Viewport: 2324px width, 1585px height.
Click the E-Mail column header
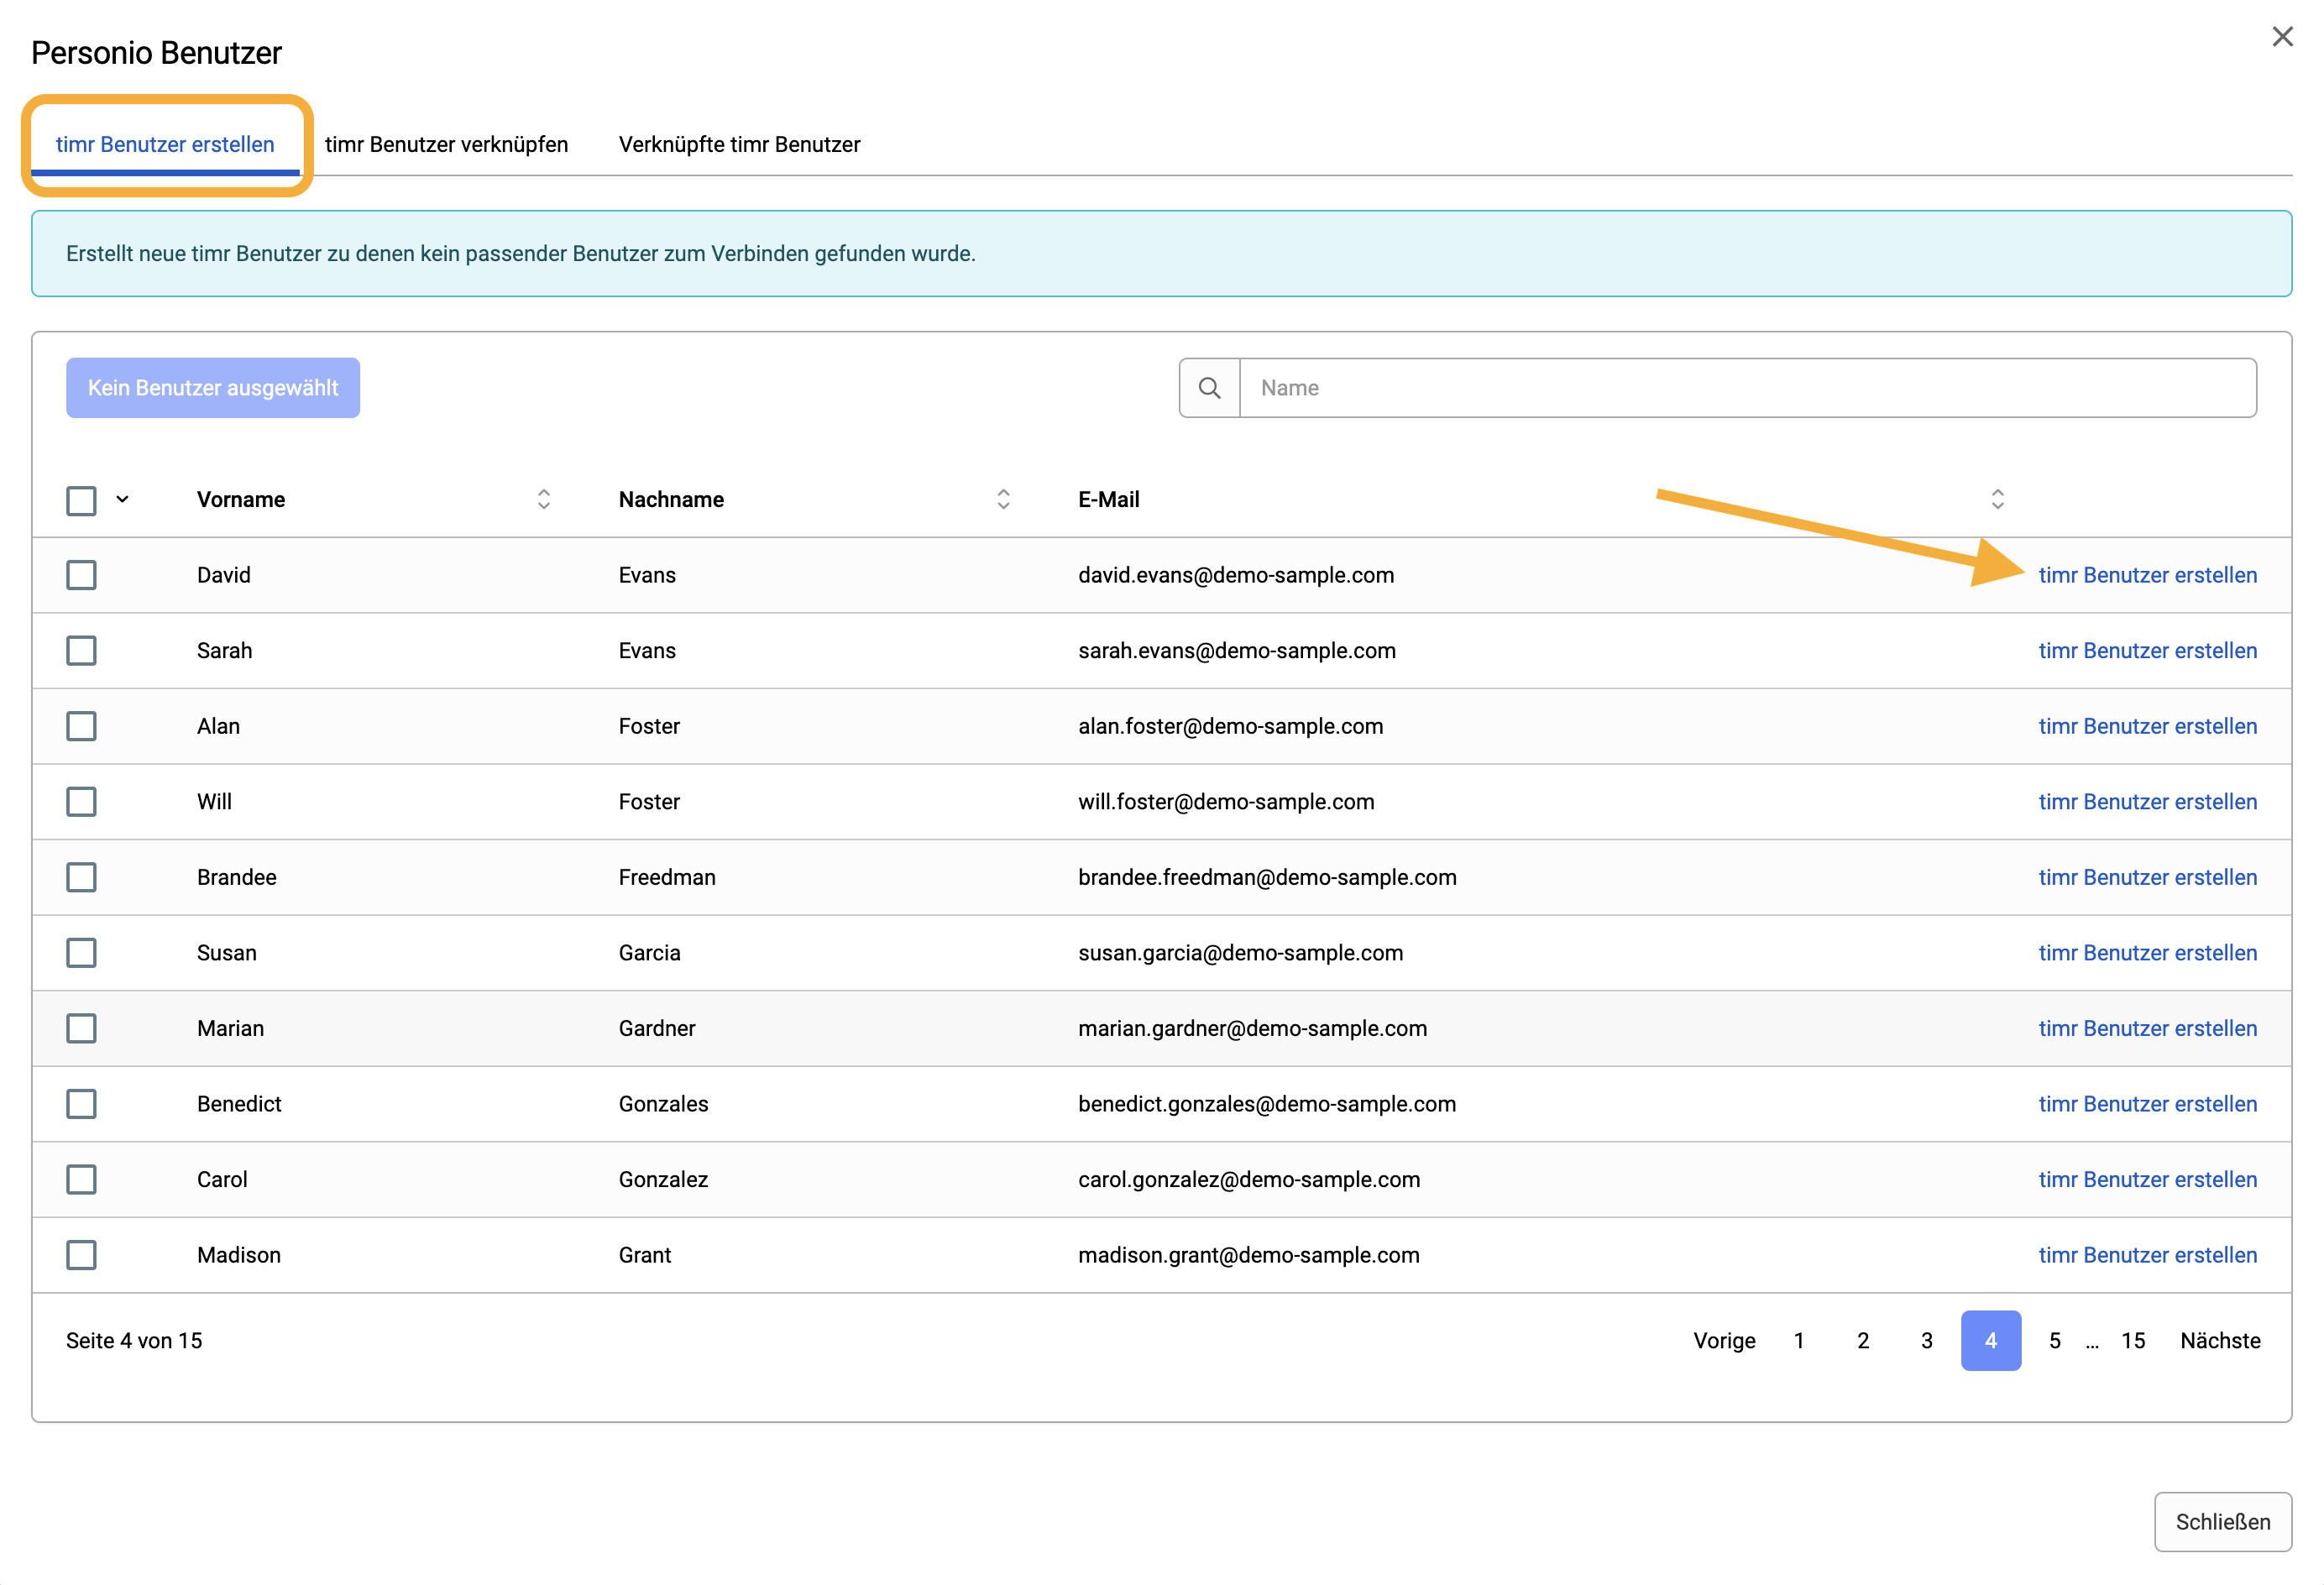pos(1109,499)
